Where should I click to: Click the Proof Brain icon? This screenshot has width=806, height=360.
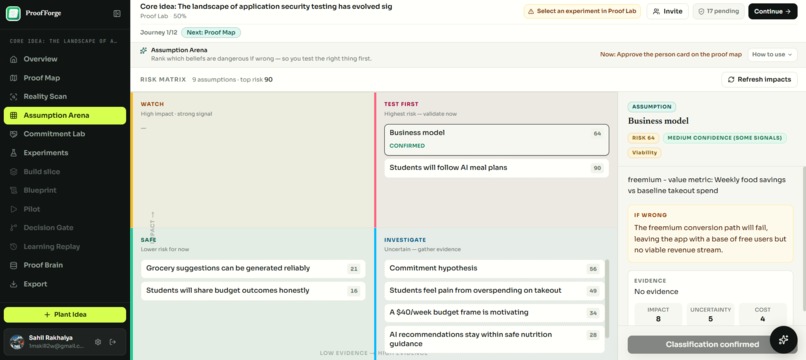(x=13, y=265)
